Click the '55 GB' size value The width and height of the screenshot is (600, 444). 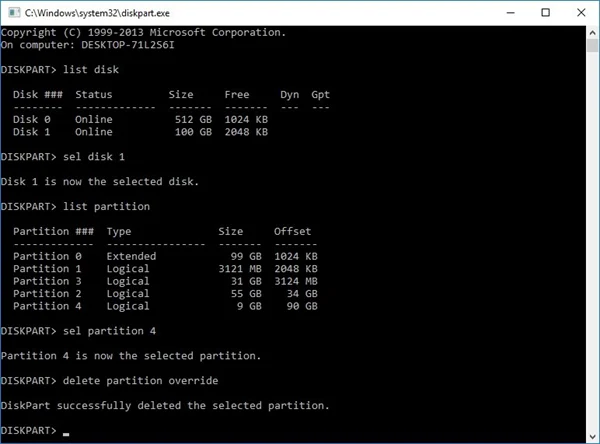(246, 294)
